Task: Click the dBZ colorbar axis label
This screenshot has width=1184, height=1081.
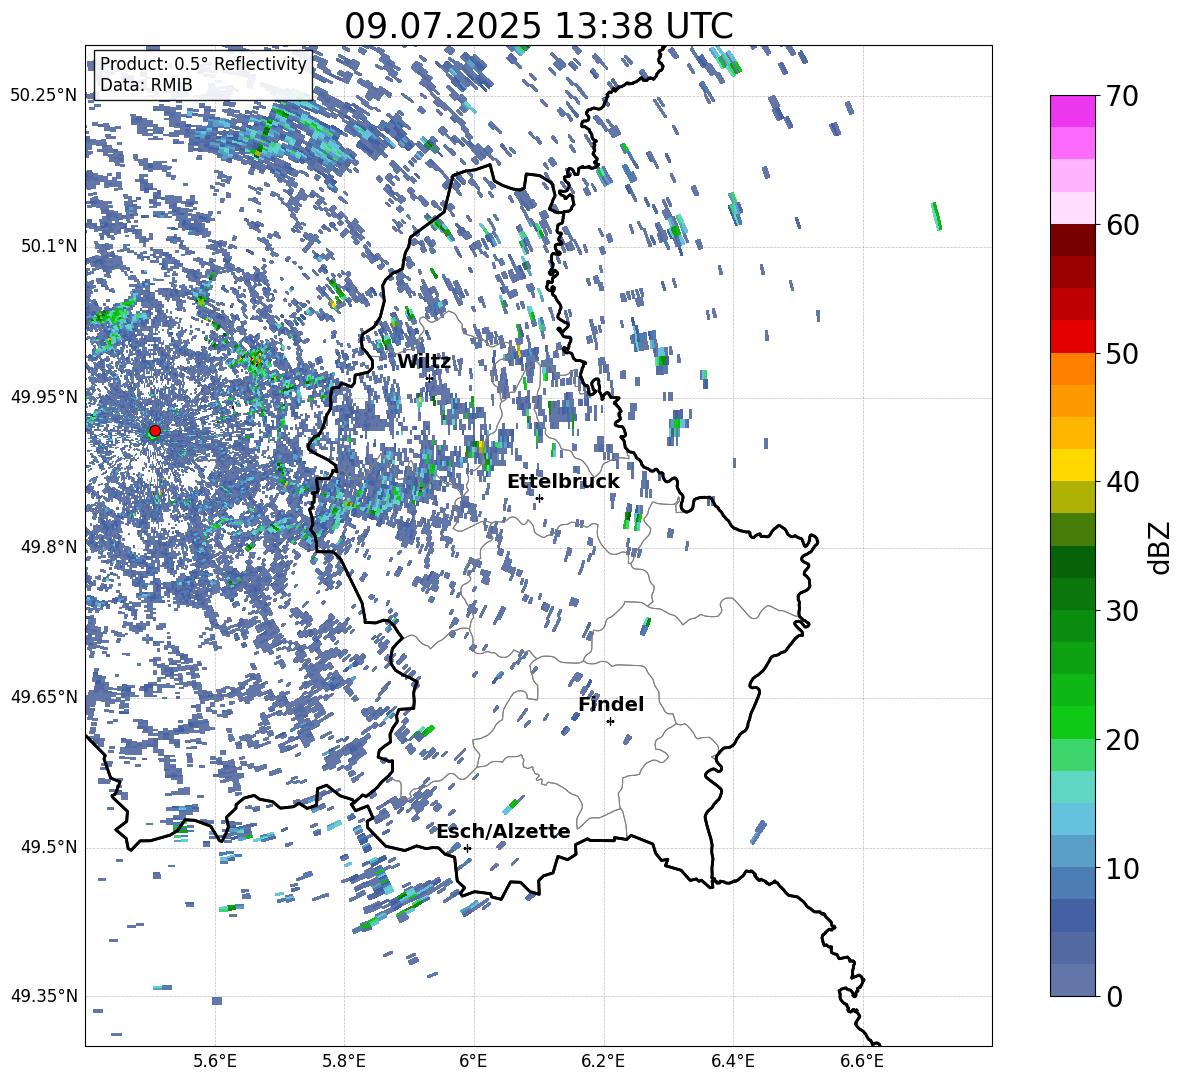Action: pyautogui.click(x=1161, y=547)
